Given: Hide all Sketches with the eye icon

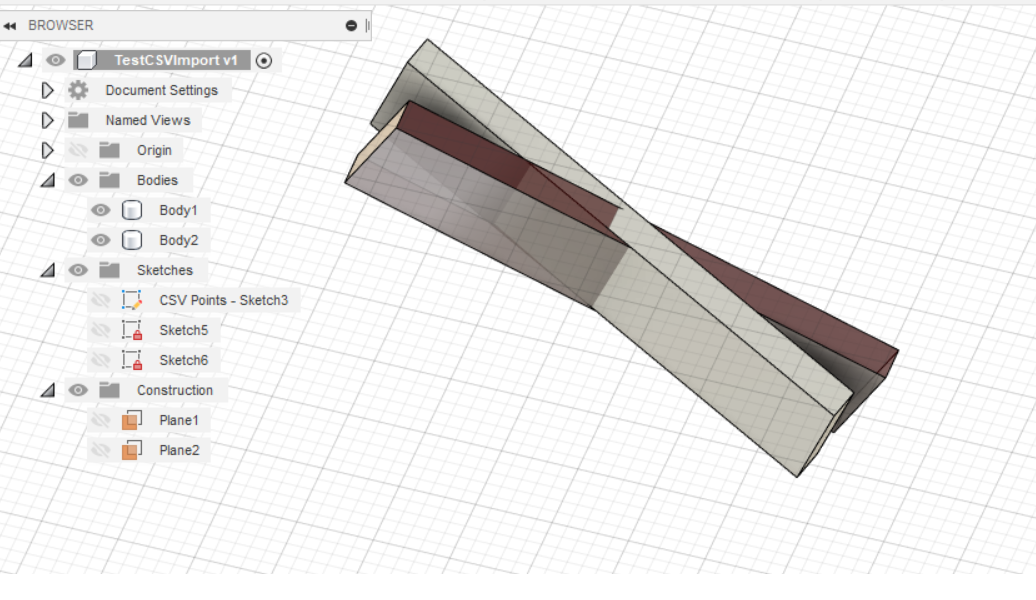Looking at the screenshot, I should [x=78, y=270].
